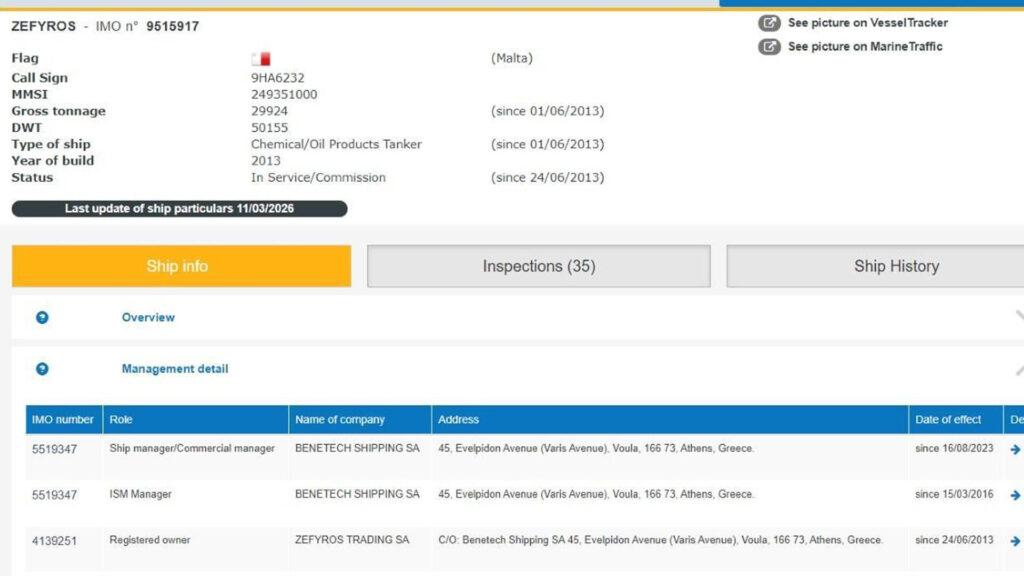Click IMO 5519347 in Ship manager row
Viewport: 1024px width, 576px height.
[54, 449]
